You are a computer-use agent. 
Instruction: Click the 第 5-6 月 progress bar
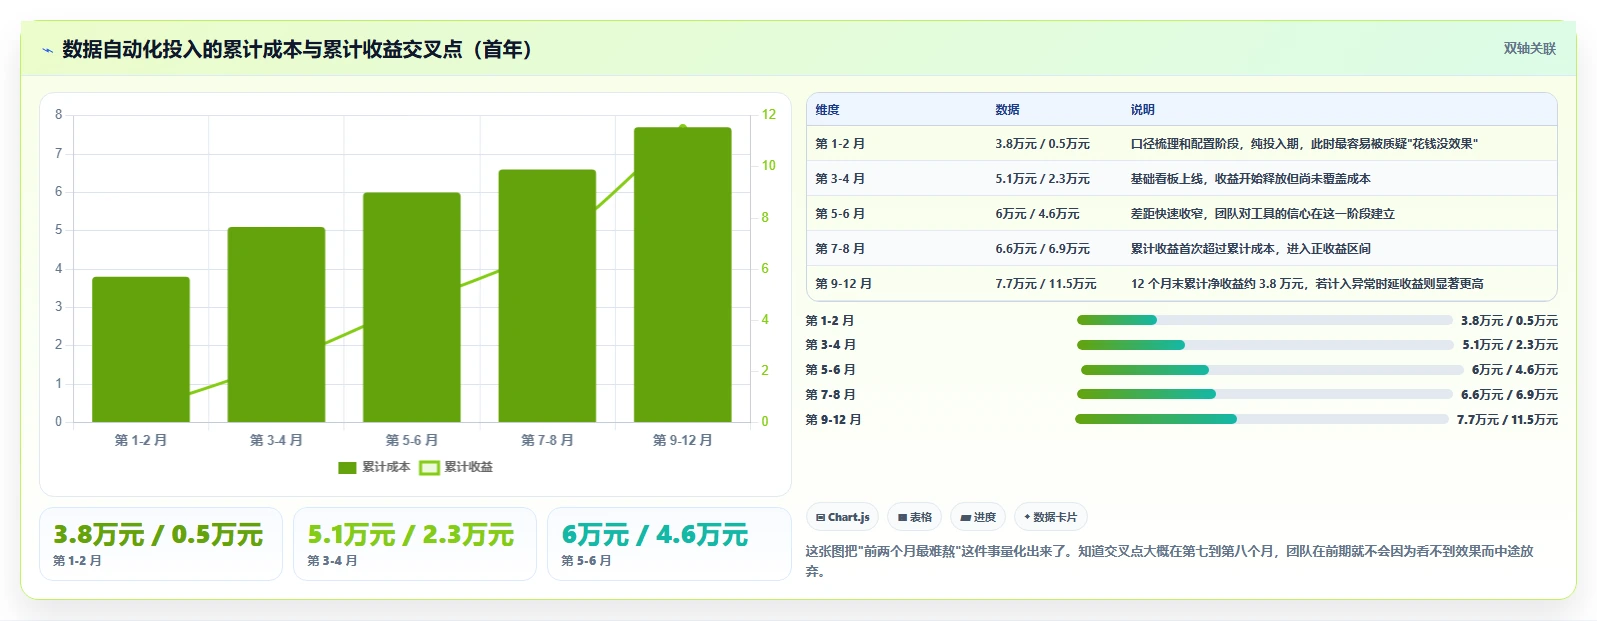pos(1272,370)
